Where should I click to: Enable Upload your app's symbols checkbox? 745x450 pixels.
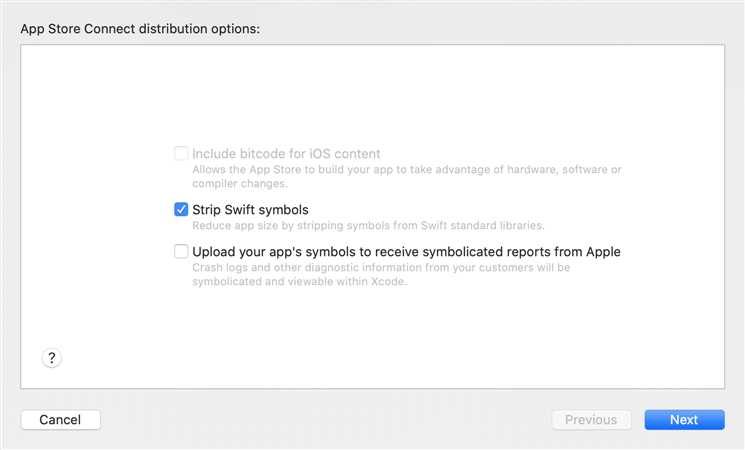(x=181, y=251)
